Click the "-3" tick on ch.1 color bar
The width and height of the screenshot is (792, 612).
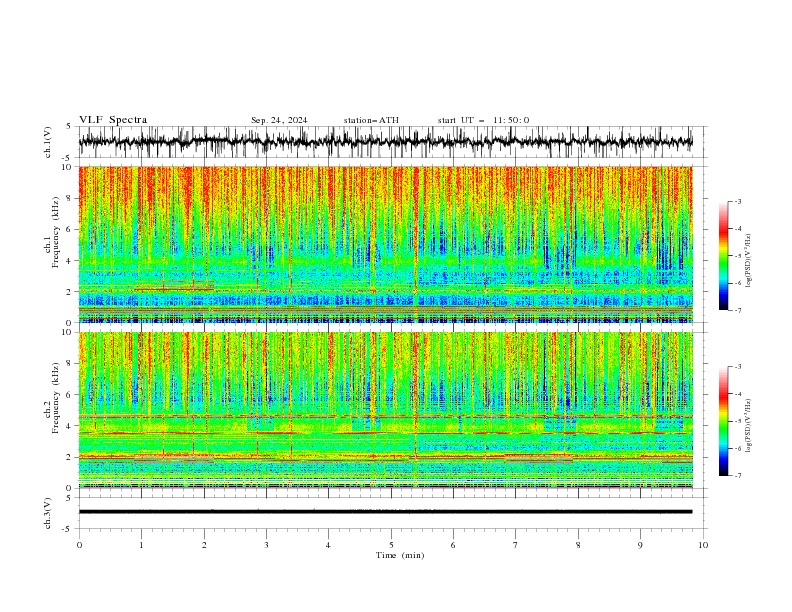737,201
